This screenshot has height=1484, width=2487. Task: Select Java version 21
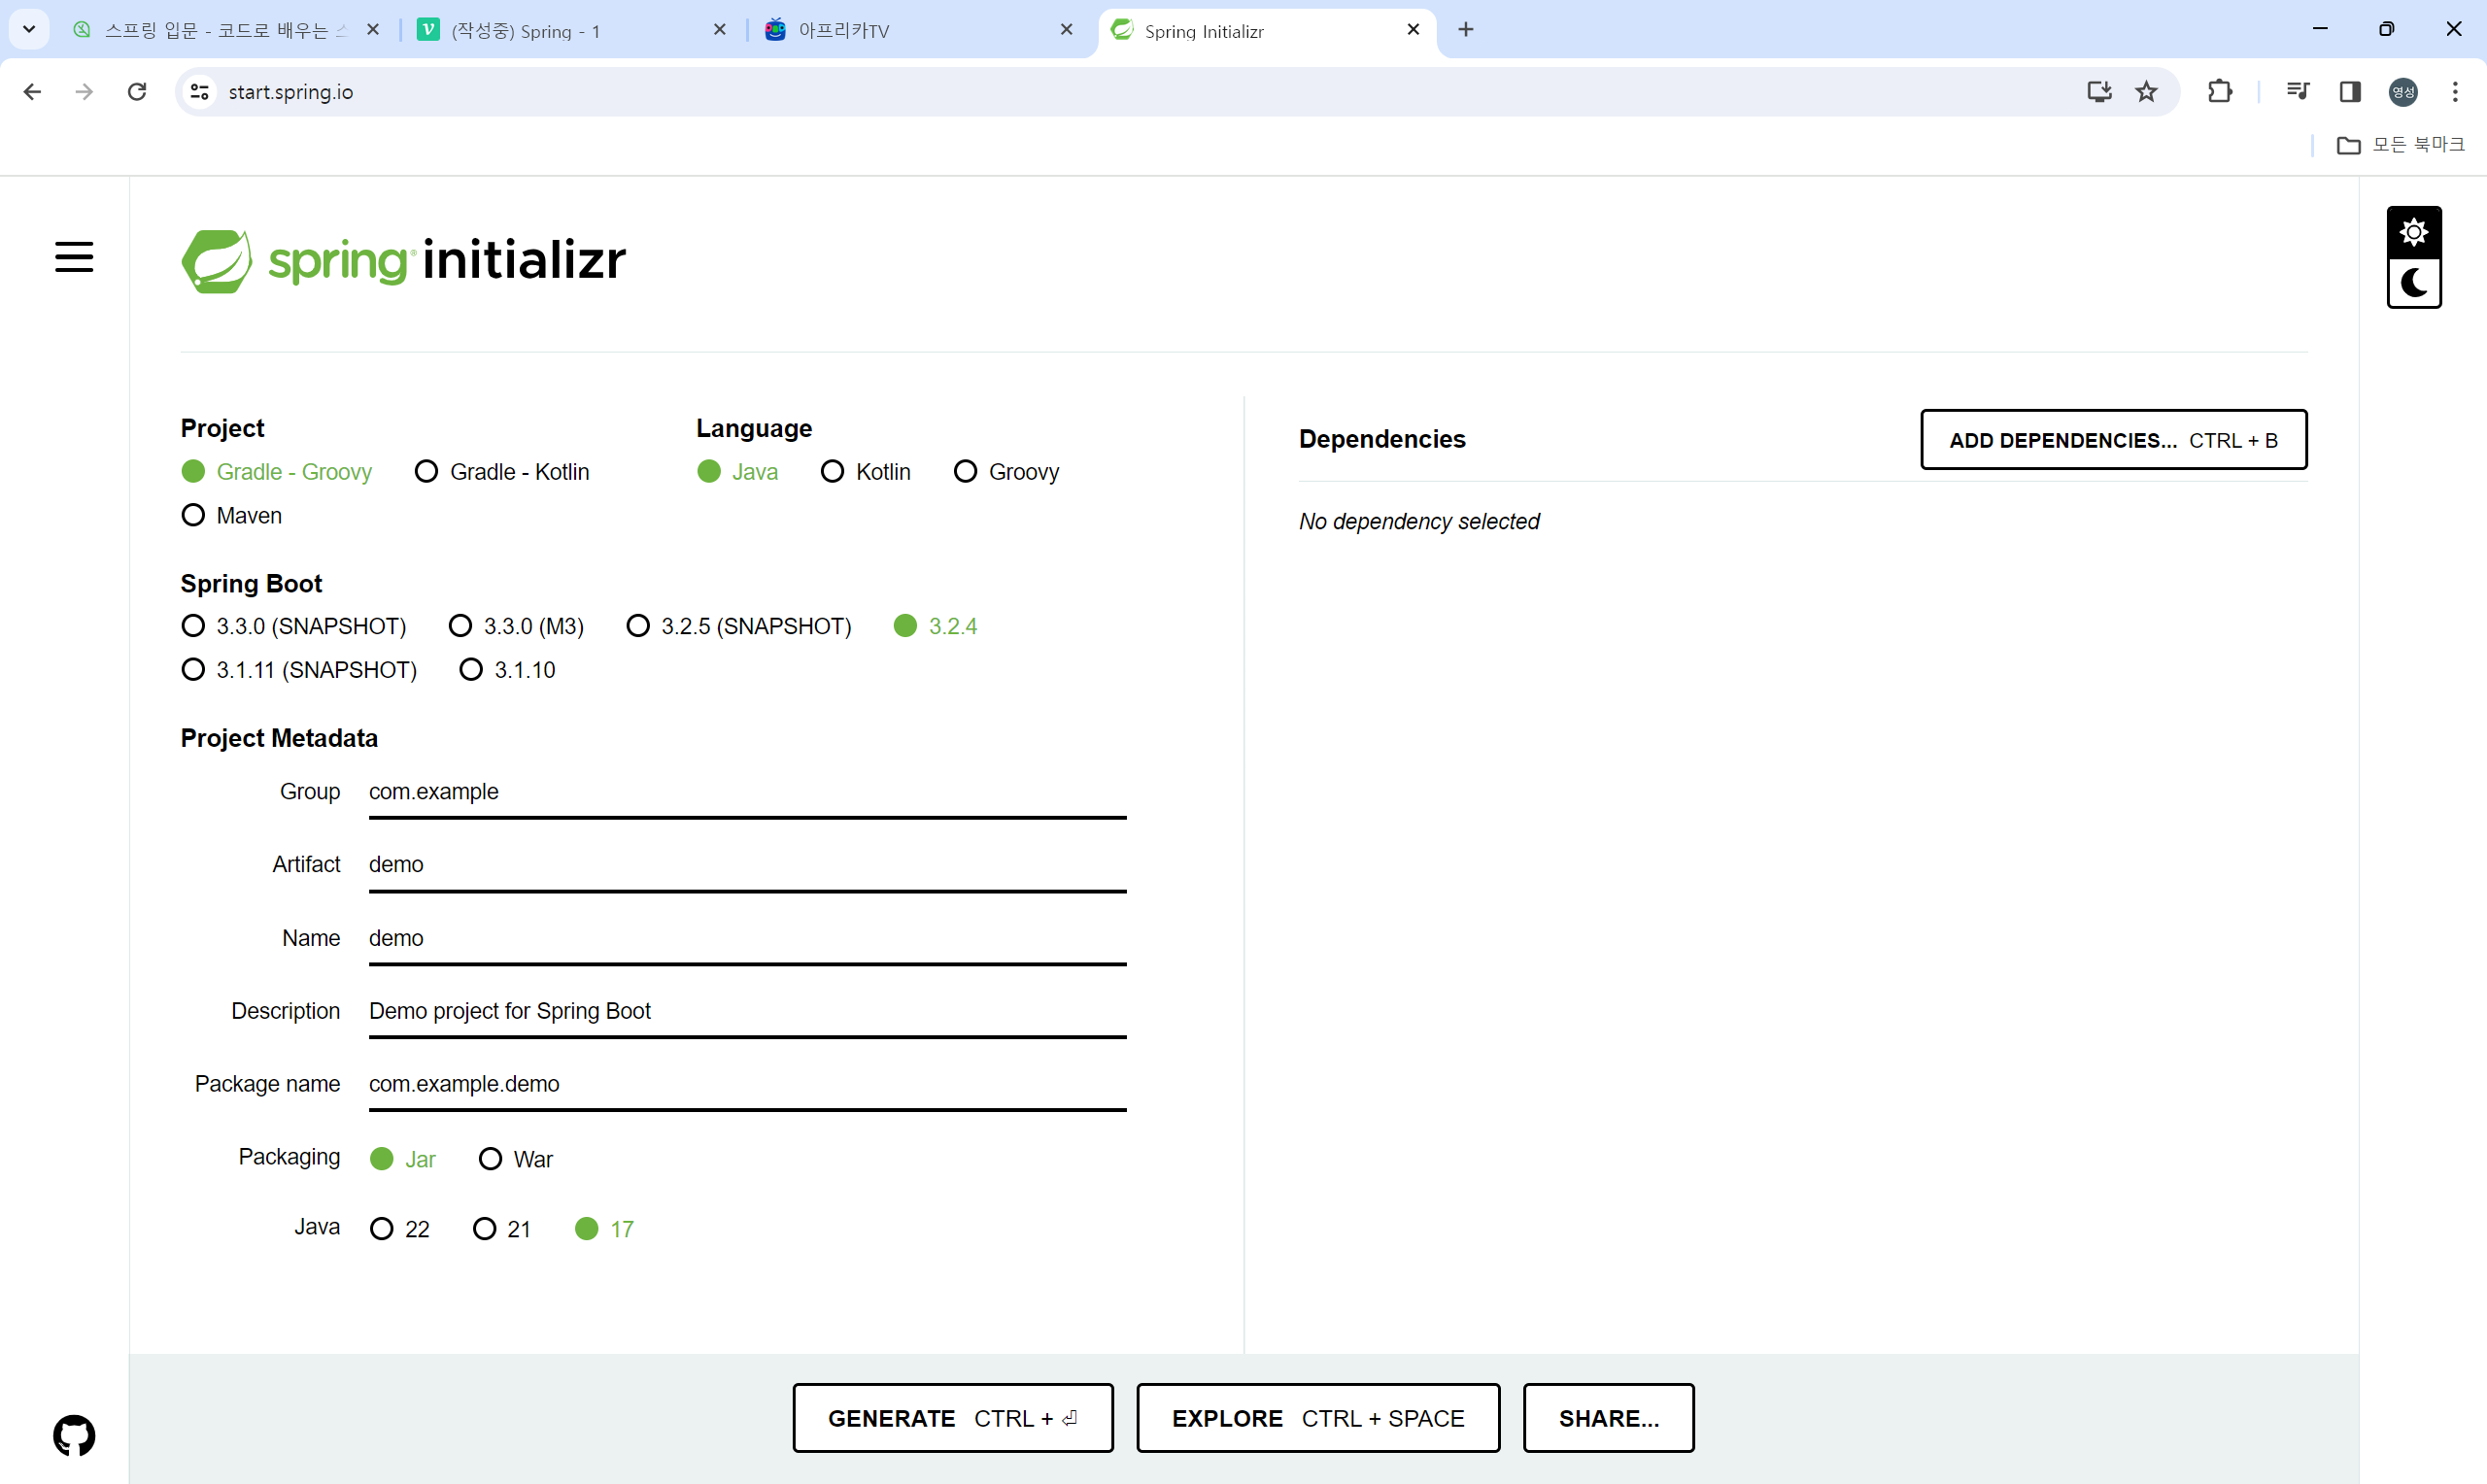pos(484,1229)
